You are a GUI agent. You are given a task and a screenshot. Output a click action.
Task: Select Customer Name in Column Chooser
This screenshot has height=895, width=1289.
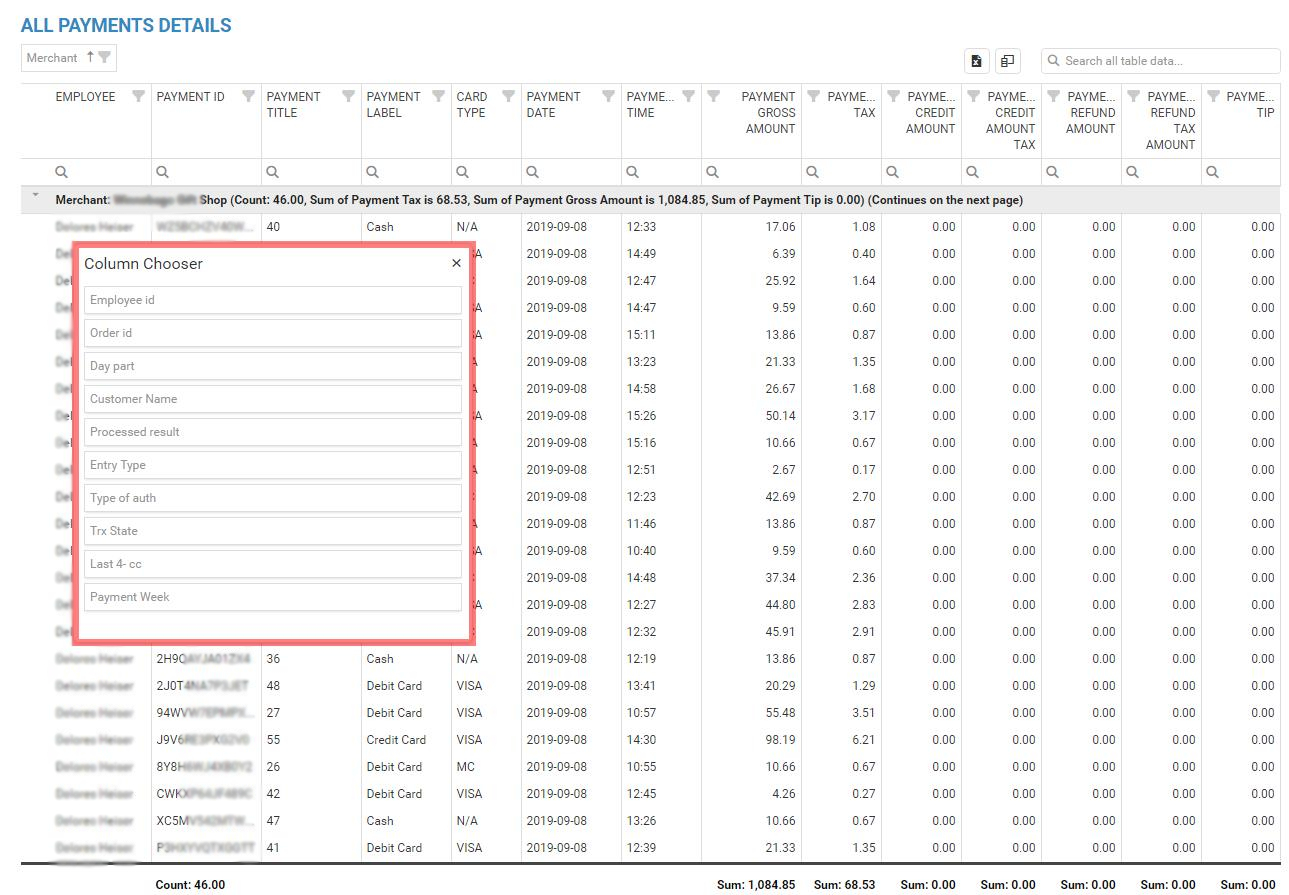(x=273, y=399)
